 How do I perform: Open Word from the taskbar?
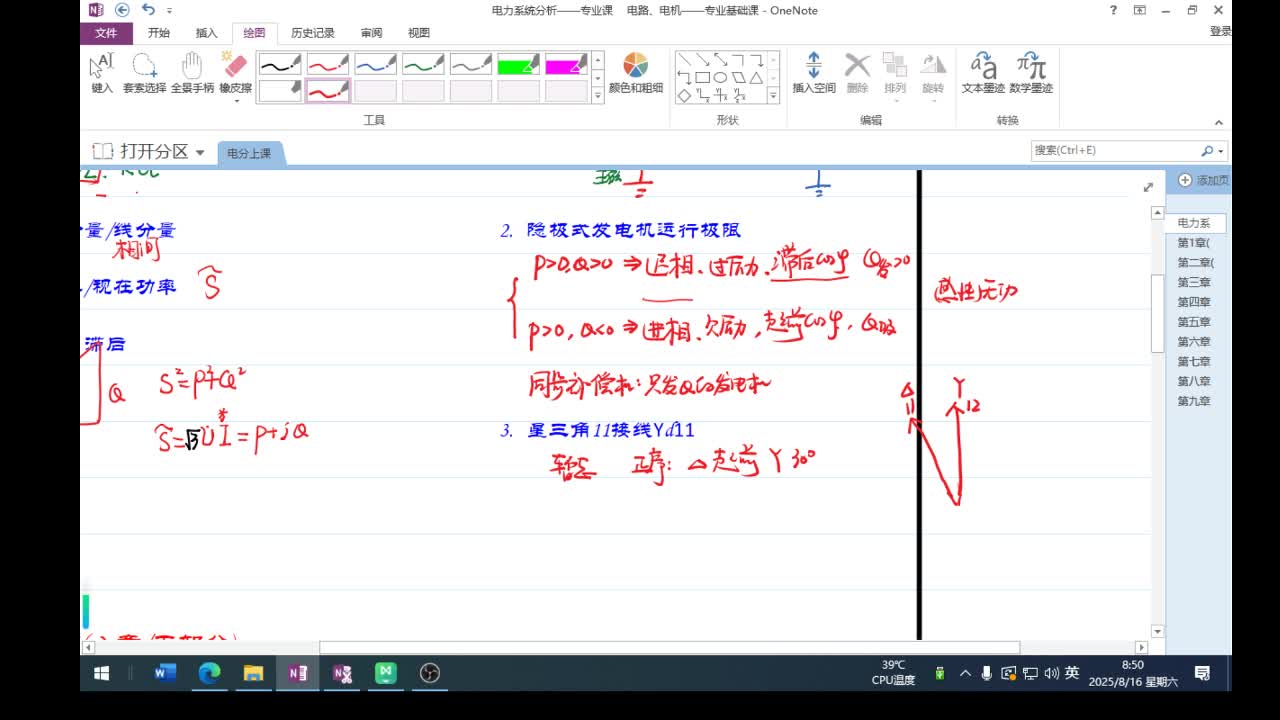pyautogui.click(x=165, y=673)
